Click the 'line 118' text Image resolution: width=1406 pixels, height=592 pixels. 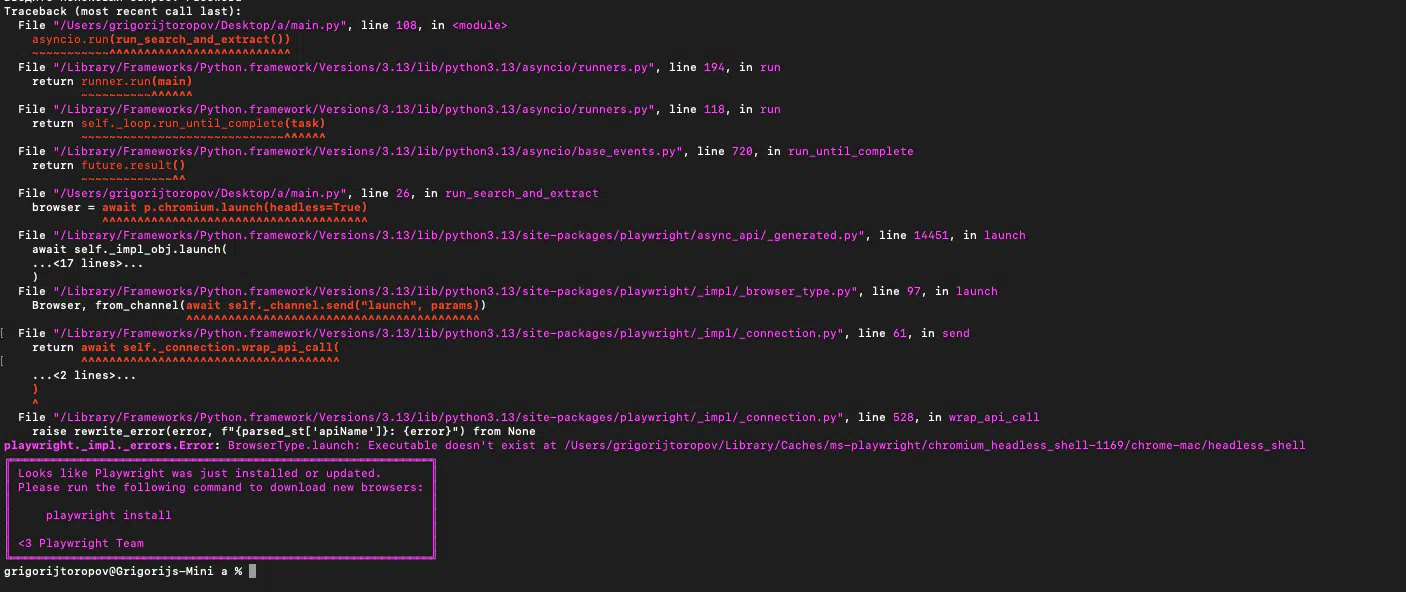(697, 109)
